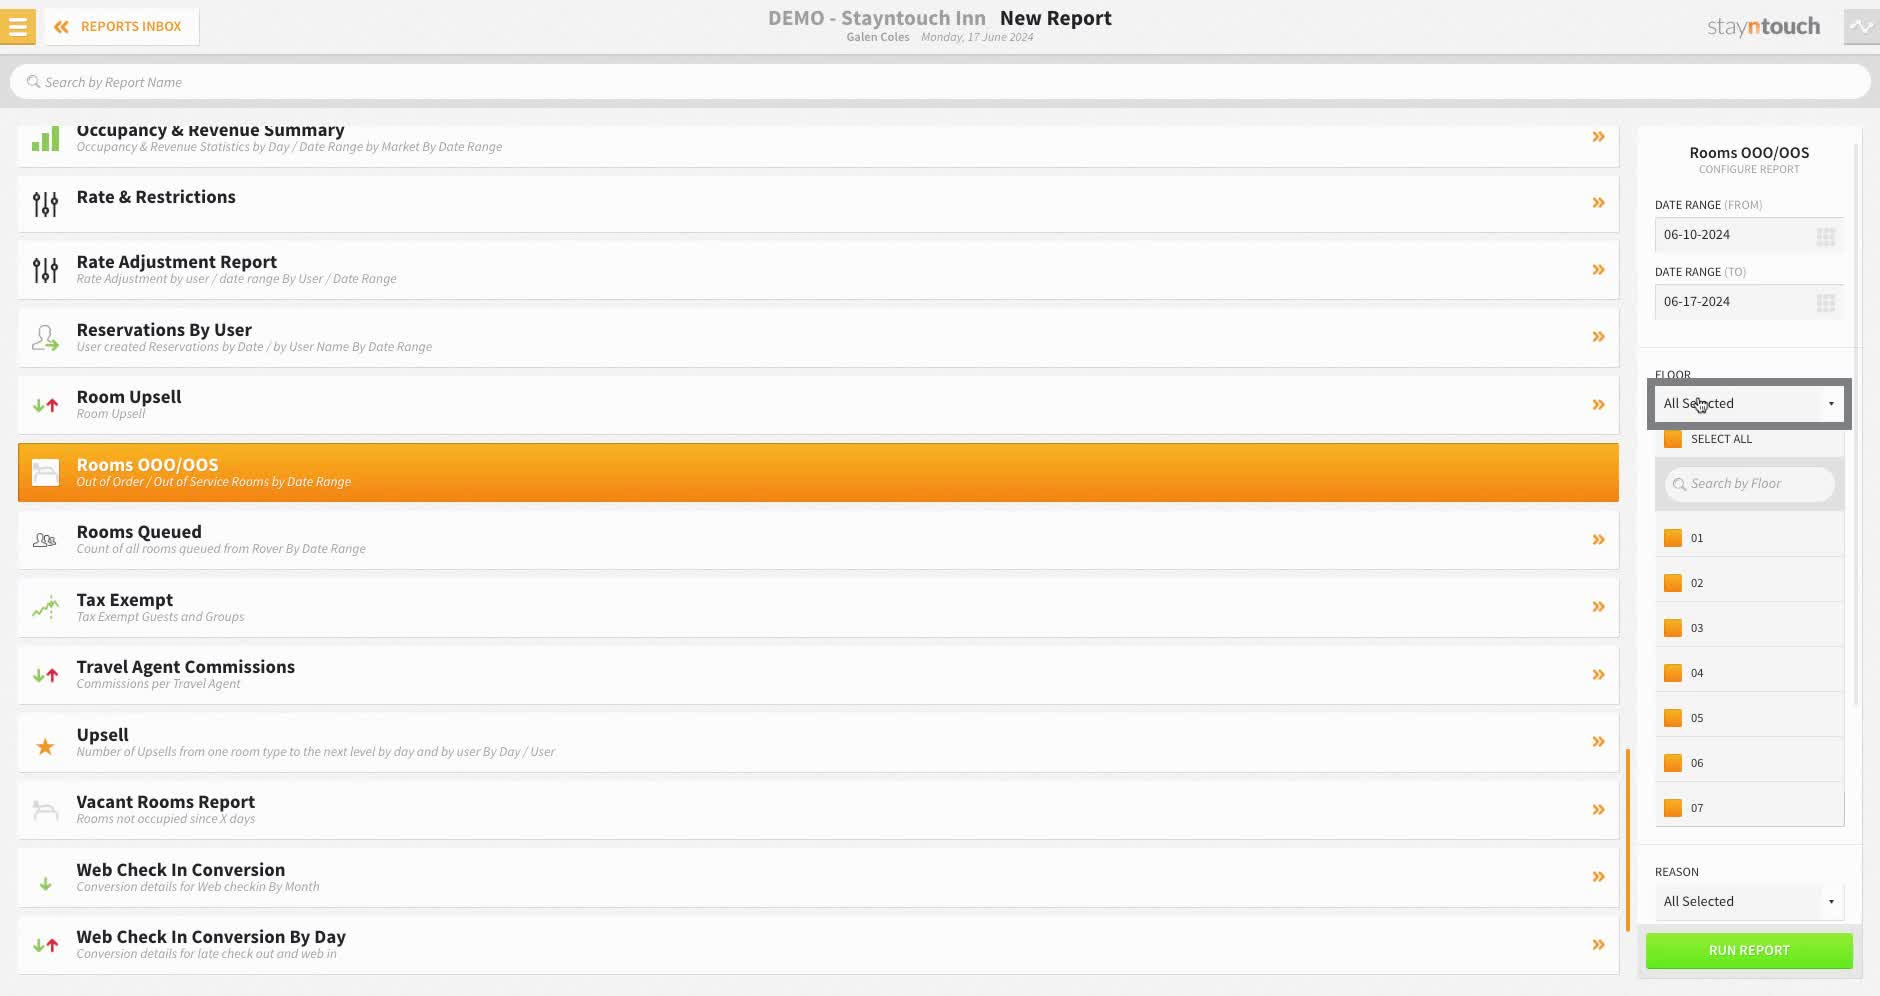
Task: Expand Rate Adjustment Report with its chevron
Action: coord(1598,270)
